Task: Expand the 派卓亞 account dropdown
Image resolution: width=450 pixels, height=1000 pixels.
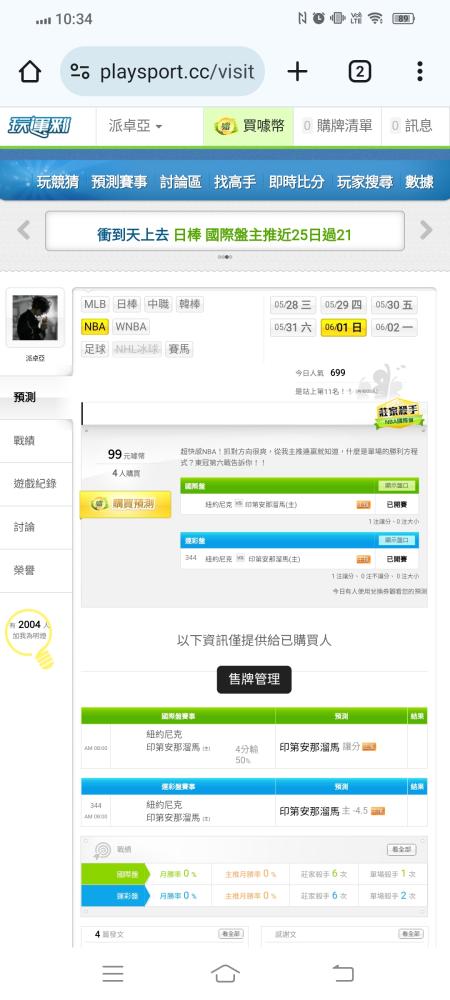Action: pyautogui.click(x=136, y=126)
